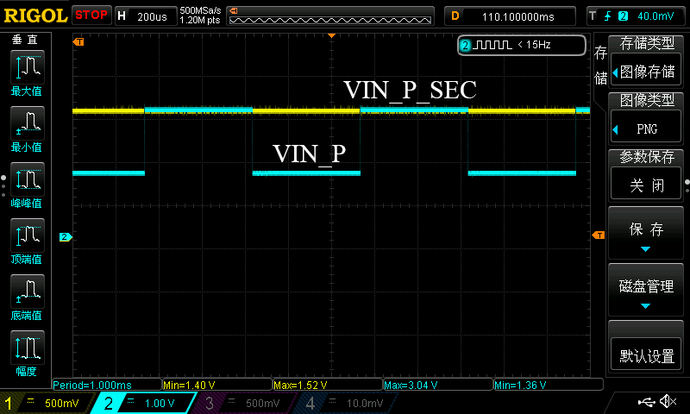Select the 最小值 minimum measurement icon

point(27,129)
